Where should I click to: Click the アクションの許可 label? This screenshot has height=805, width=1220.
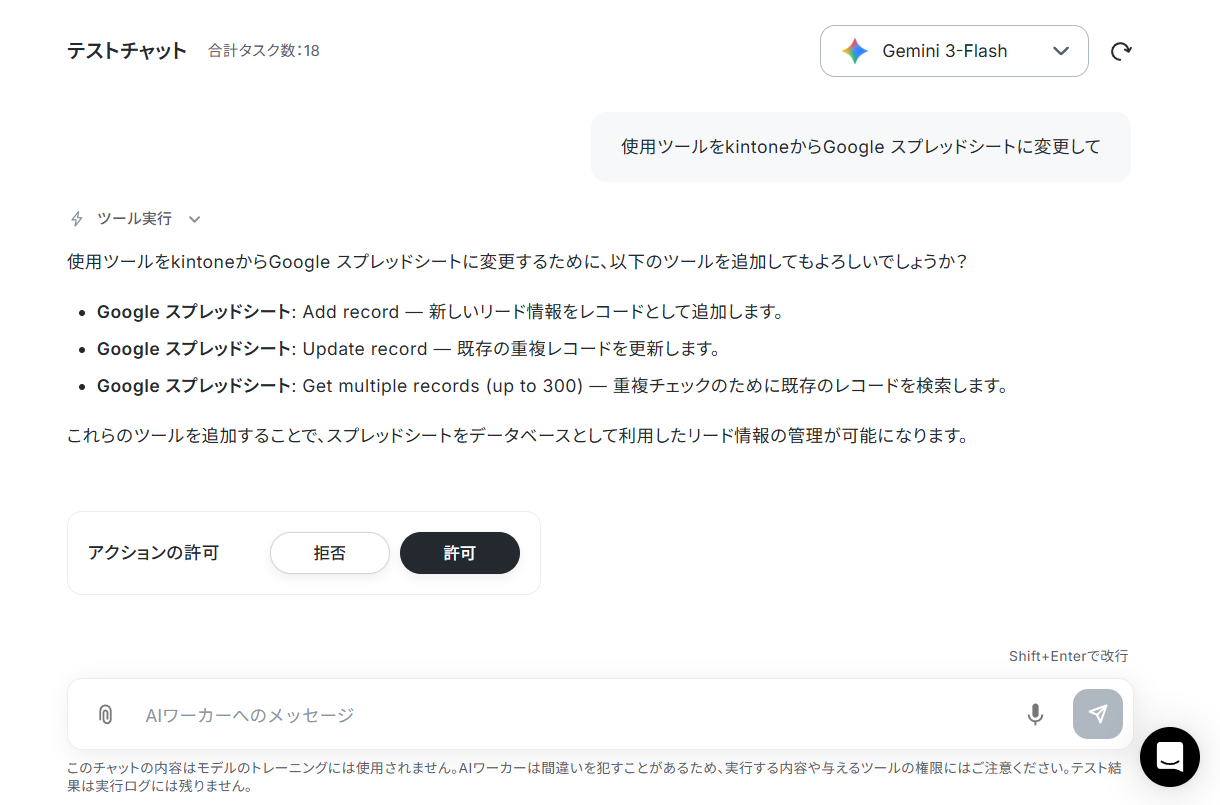coord(153,553)
